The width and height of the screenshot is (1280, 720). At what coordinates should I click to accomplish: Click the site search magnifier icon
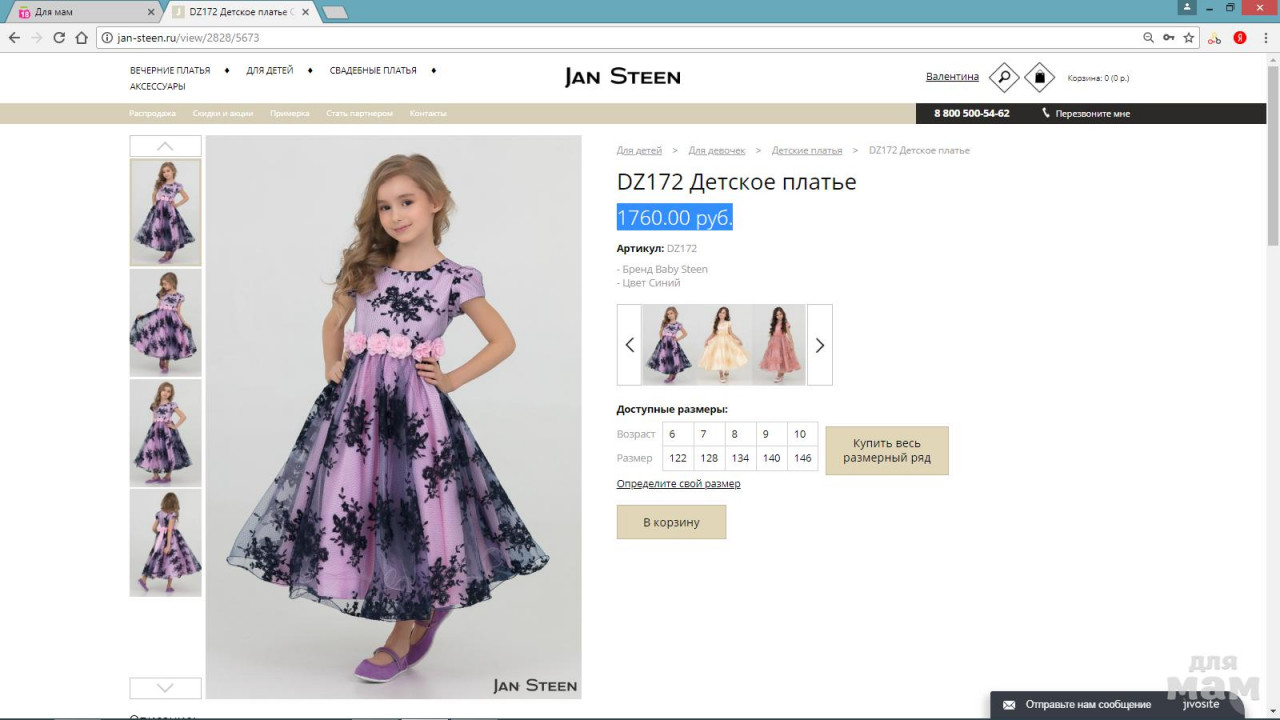[1004, 77]
